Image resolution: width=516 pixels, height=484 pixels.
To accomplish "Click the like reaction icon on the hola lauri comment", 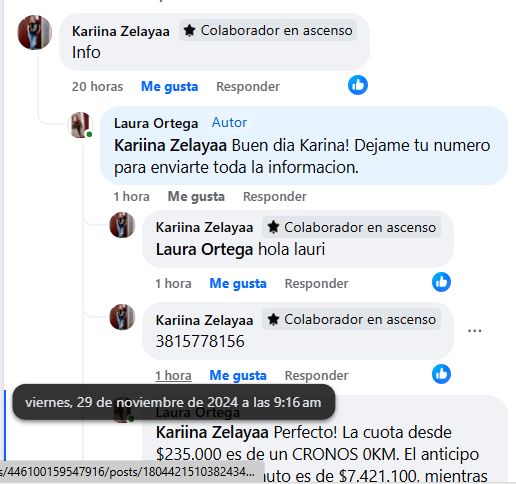I will pos(441,282).
